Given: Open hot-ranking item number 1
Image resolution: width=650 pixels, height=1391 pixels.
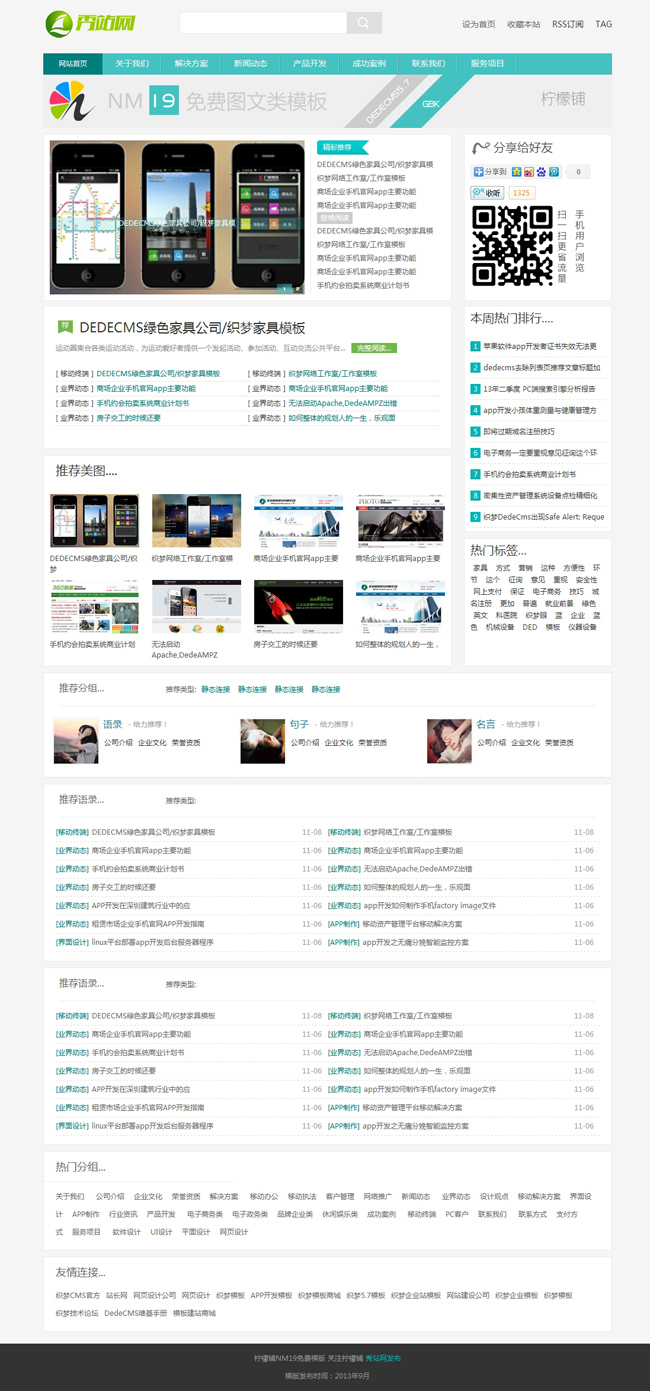Looking at the screenshot, I should 540,346.
